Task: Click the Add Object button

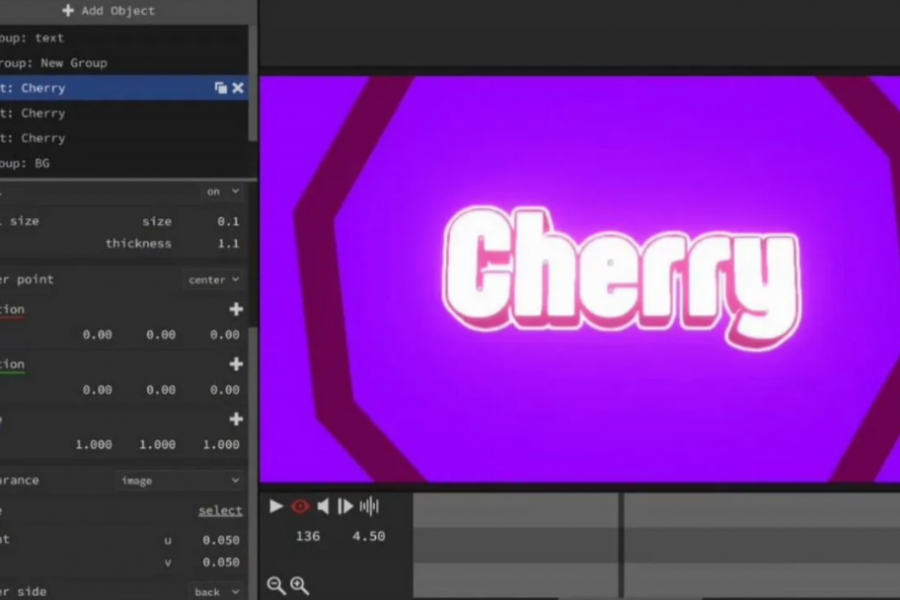Action: 108,10
